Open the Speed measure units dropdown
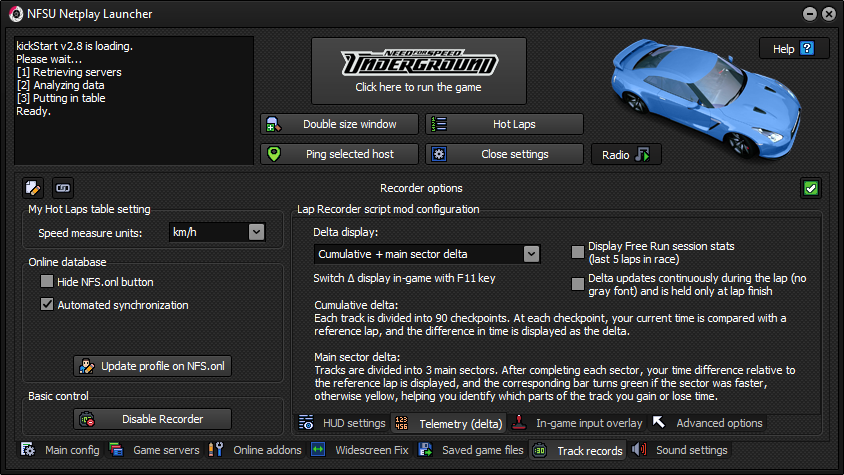 [256, 232]
